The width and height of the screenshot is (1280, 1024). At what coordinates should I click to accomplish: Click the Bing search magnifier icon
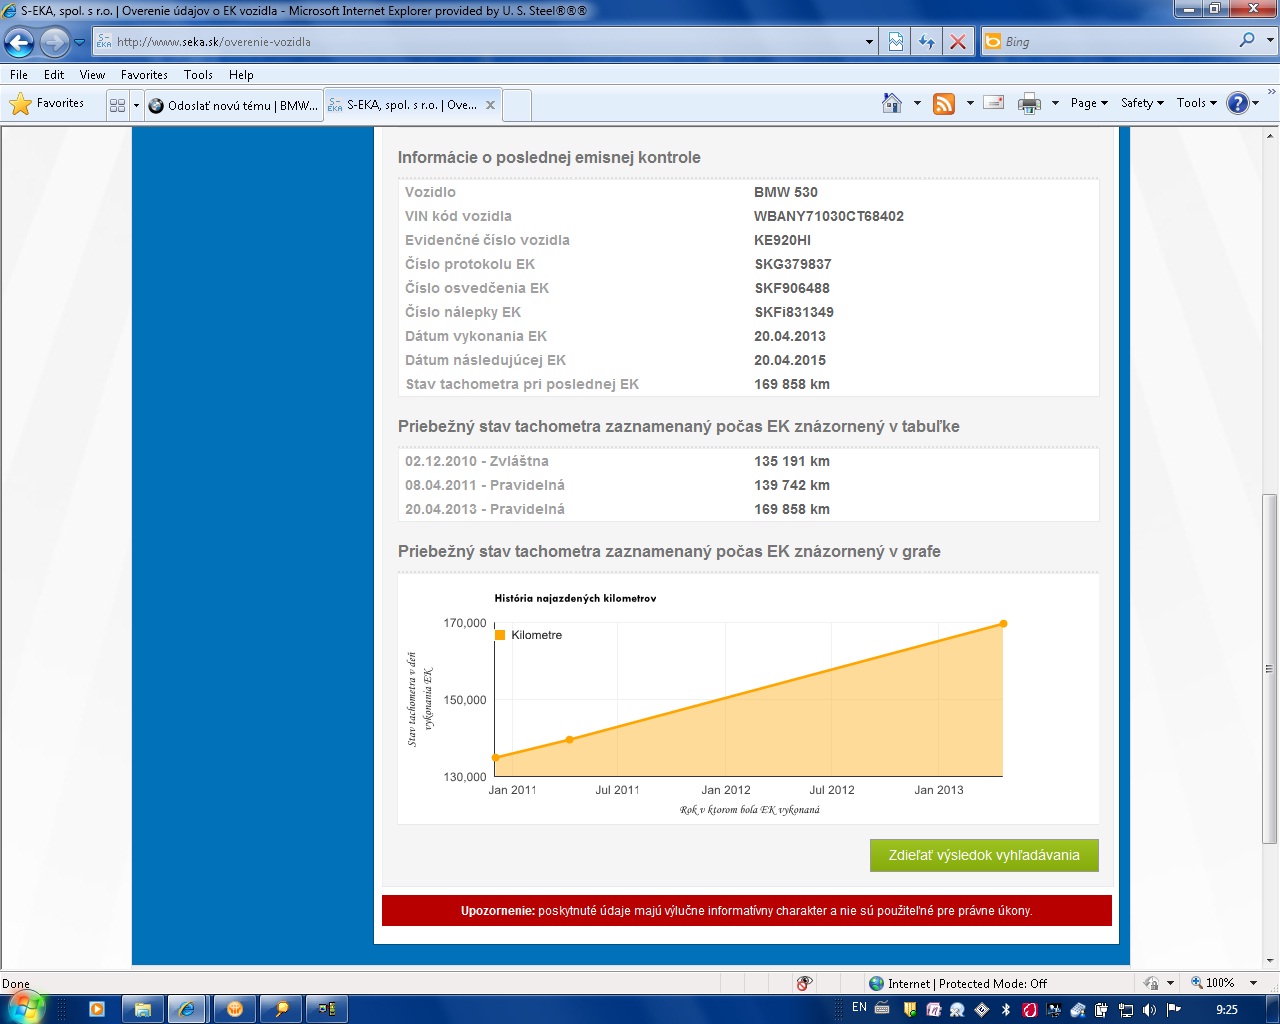pyautogui.click(x=1247, y=41)
